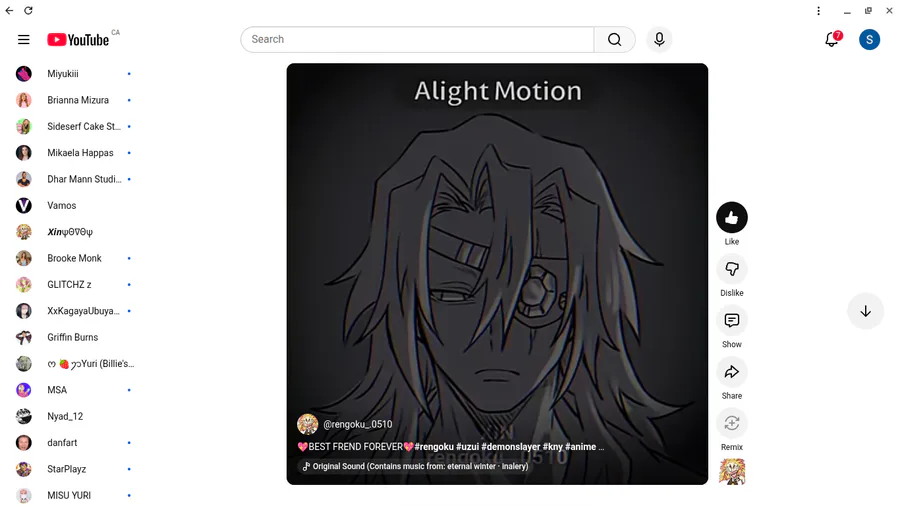Viewport: 900px width, 506px height.
Task: Open the Dhar Mann Studios subscription
Action: coord(75,179)
